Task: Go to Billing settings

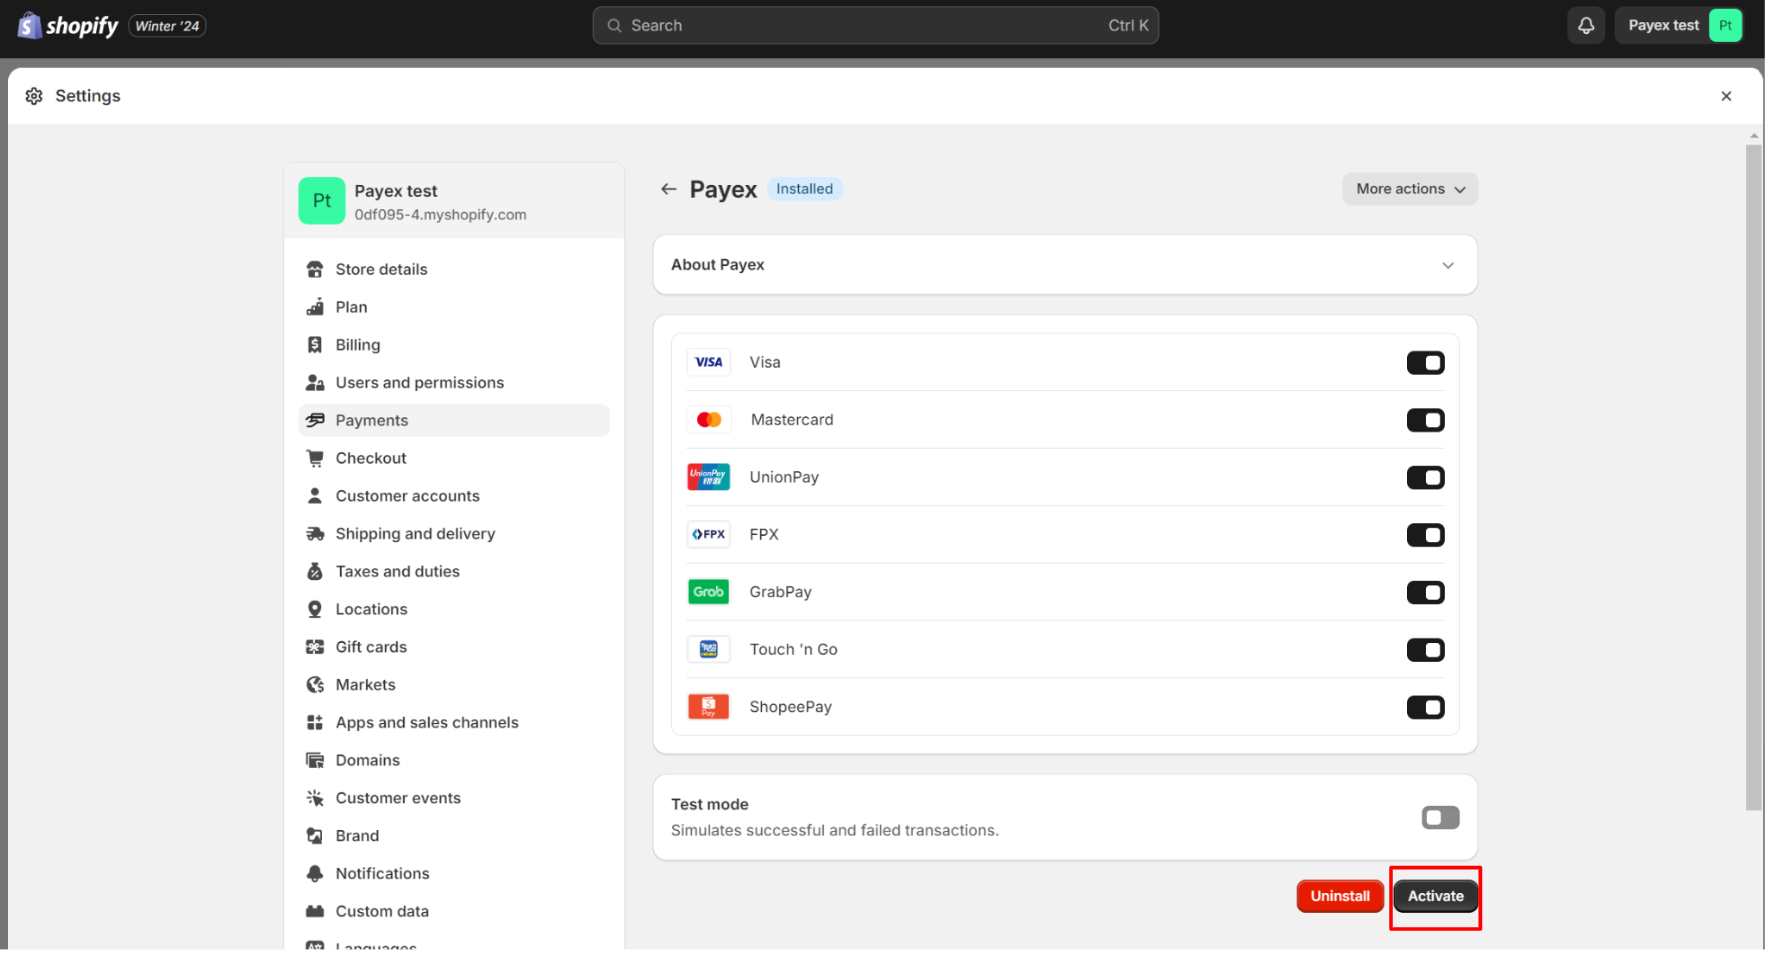Action: click(x=454, y=345)
